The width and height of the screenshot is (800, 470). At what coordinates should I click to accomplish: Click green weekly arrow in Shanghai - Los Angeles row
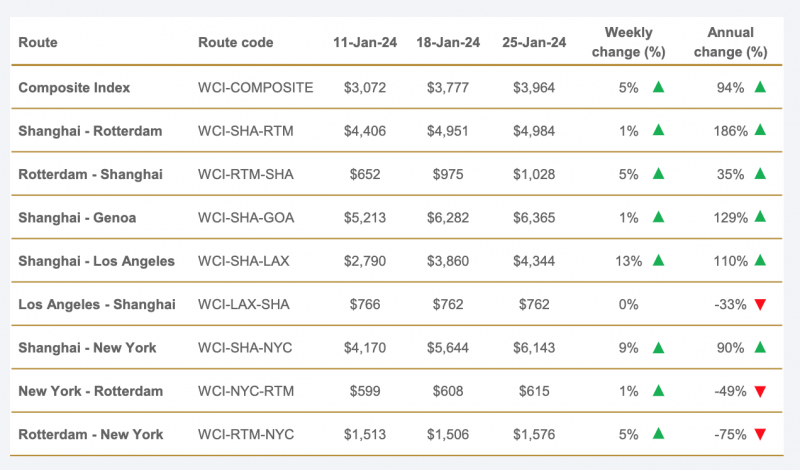658,260
